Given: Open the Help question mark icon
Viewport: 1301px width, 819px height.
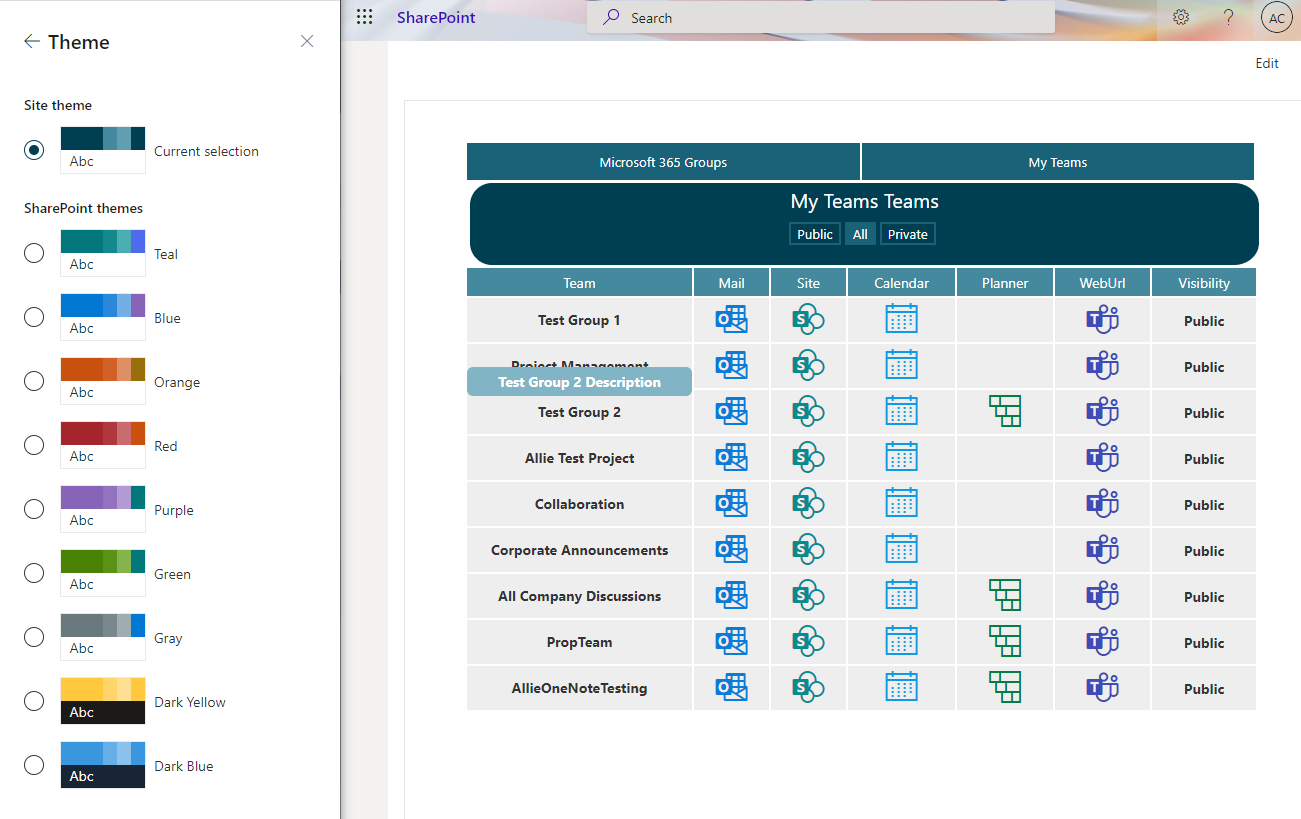Looking at the screenshot, I should (x=1229, y=18).
